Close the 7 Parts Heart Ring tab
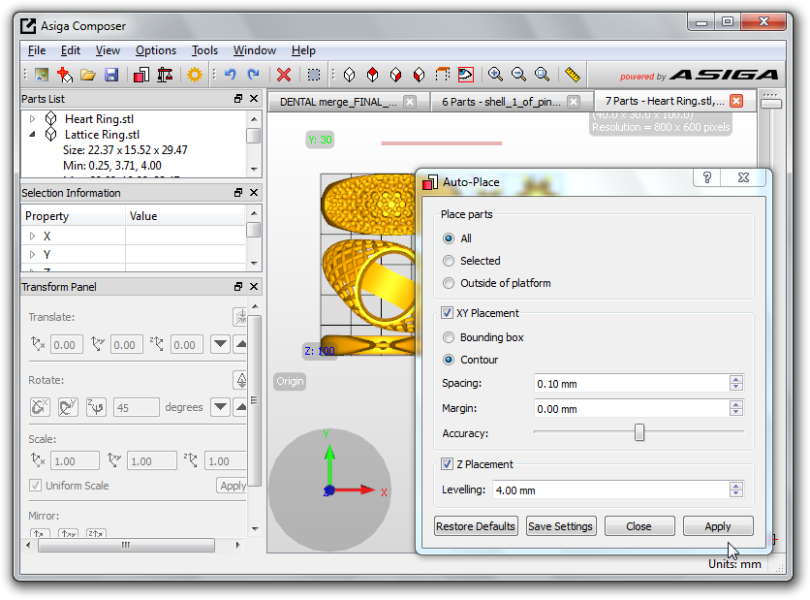810x600 pixels. pyautogui.click(x=736, y=101)
